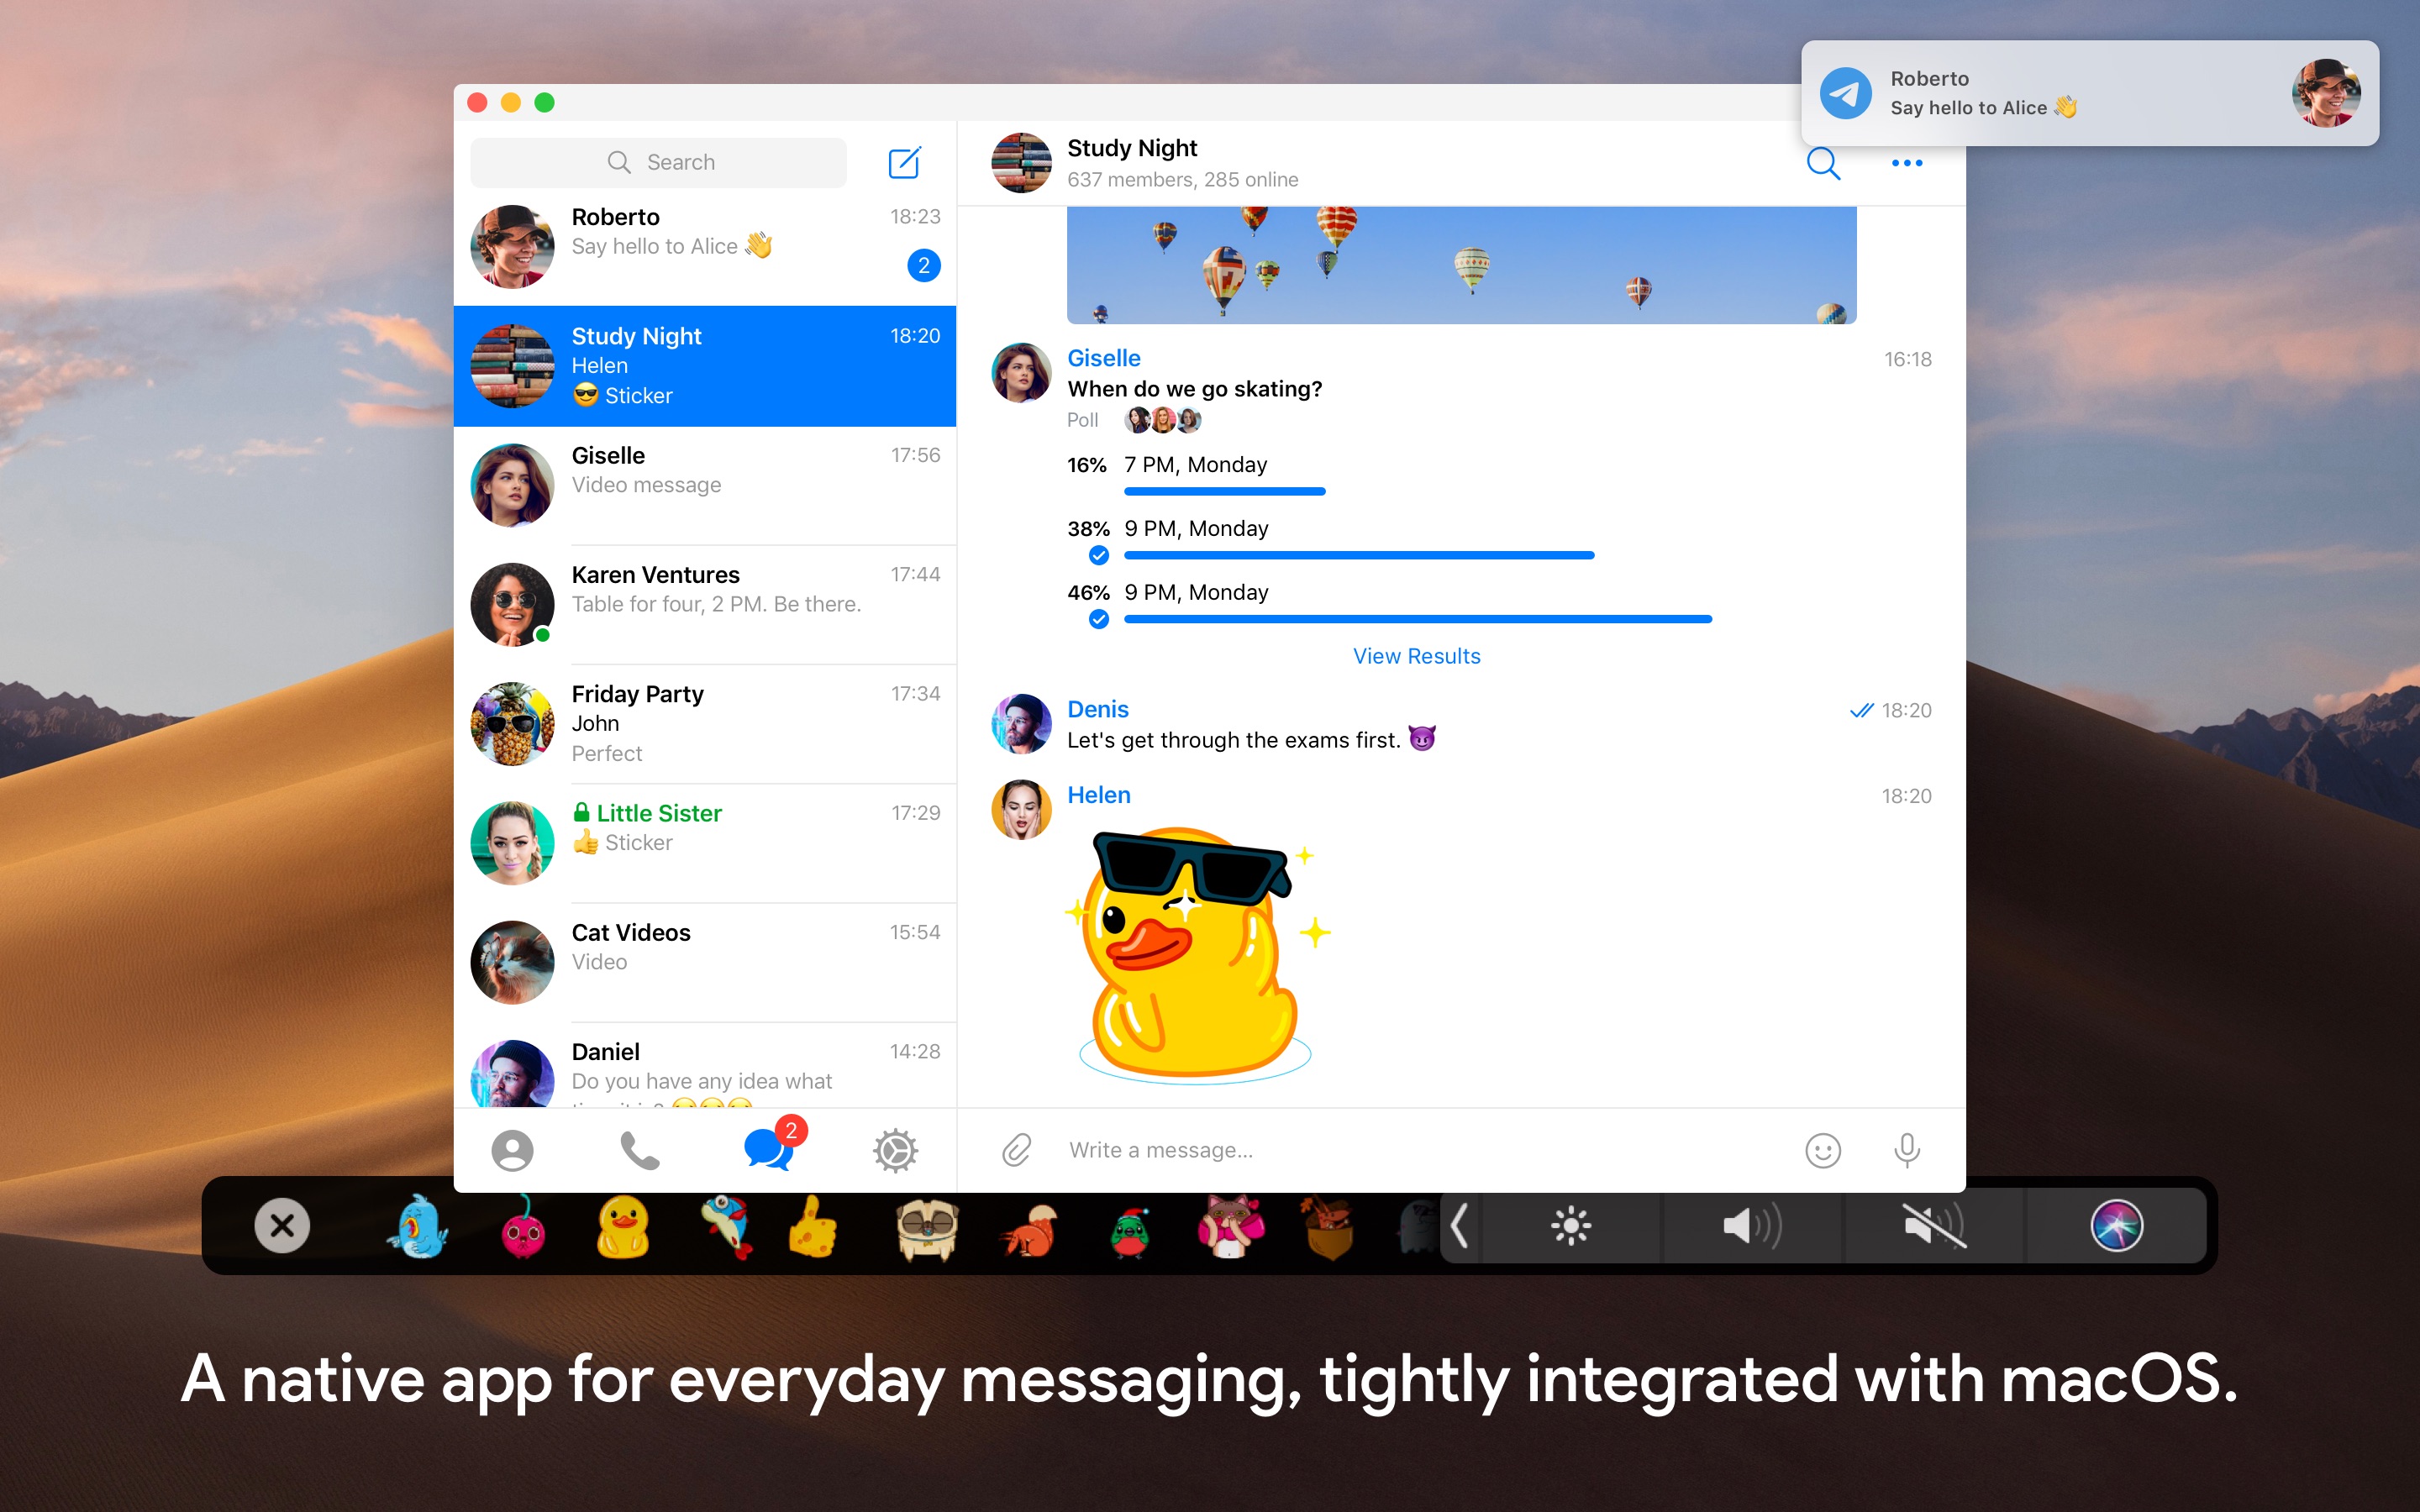Image resolution: width=2420 pixels, height=1512 pixels.
Task: View Results of the skating poll
Action: click(1415, 655)
